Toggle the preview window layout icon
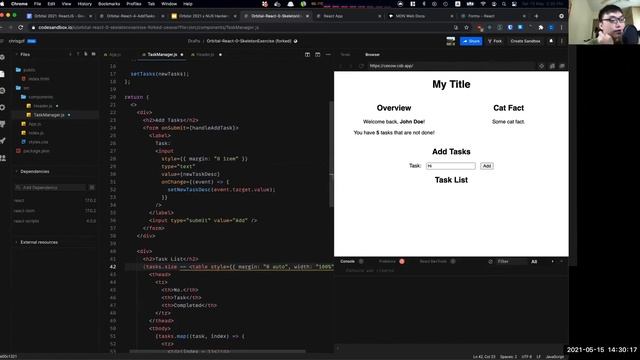640x360 pixels. [x=318, y=55]
